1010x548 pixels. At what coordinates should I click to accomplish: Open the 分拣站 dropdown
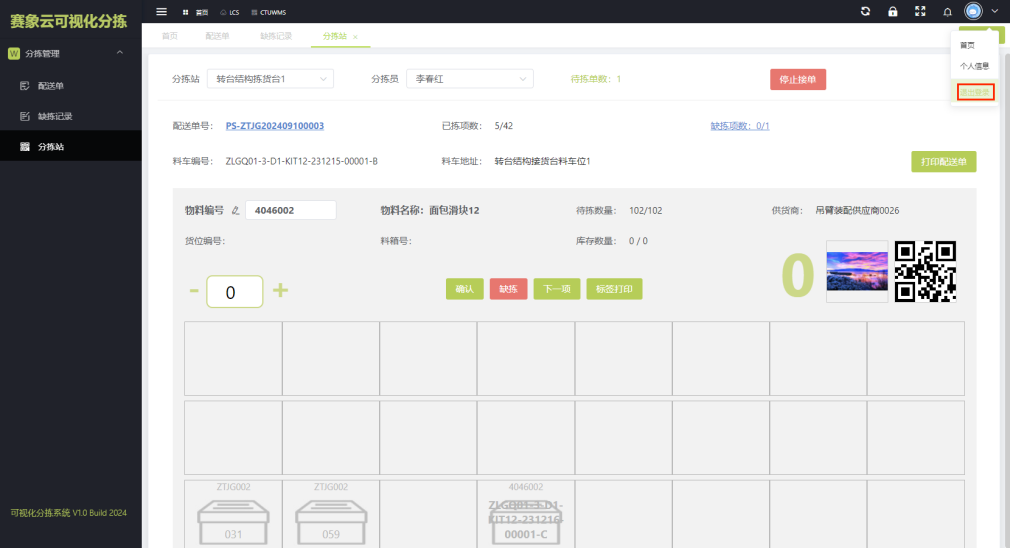point(271,79)
